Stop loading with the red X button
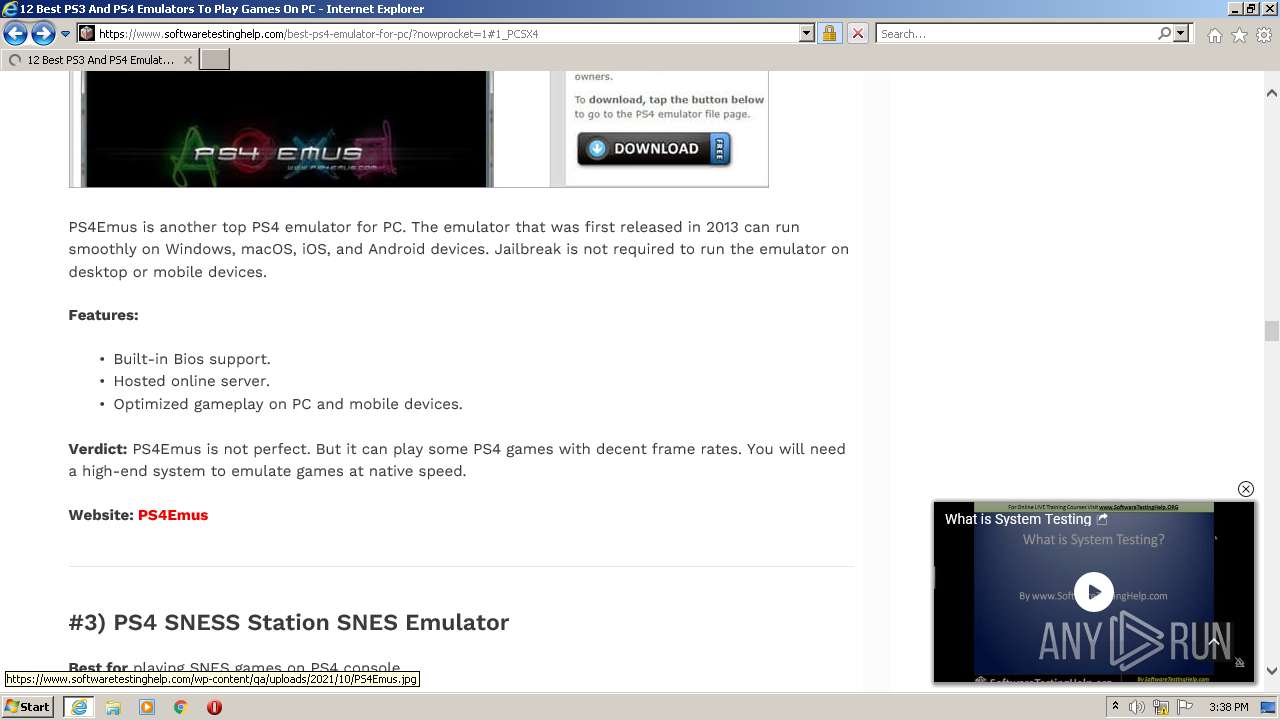 (857, 34)
